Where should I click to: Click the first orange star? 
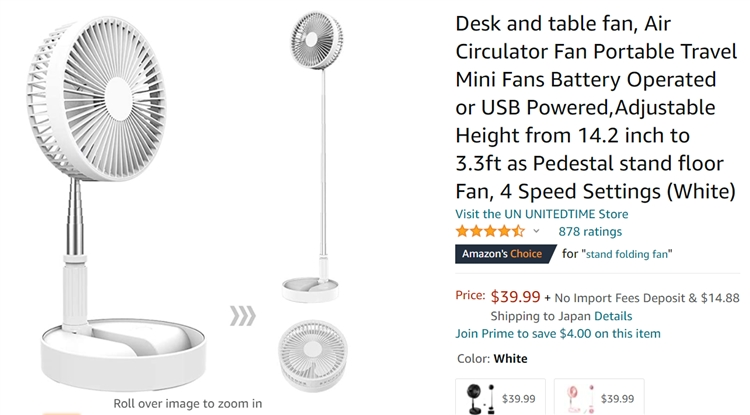462,231
